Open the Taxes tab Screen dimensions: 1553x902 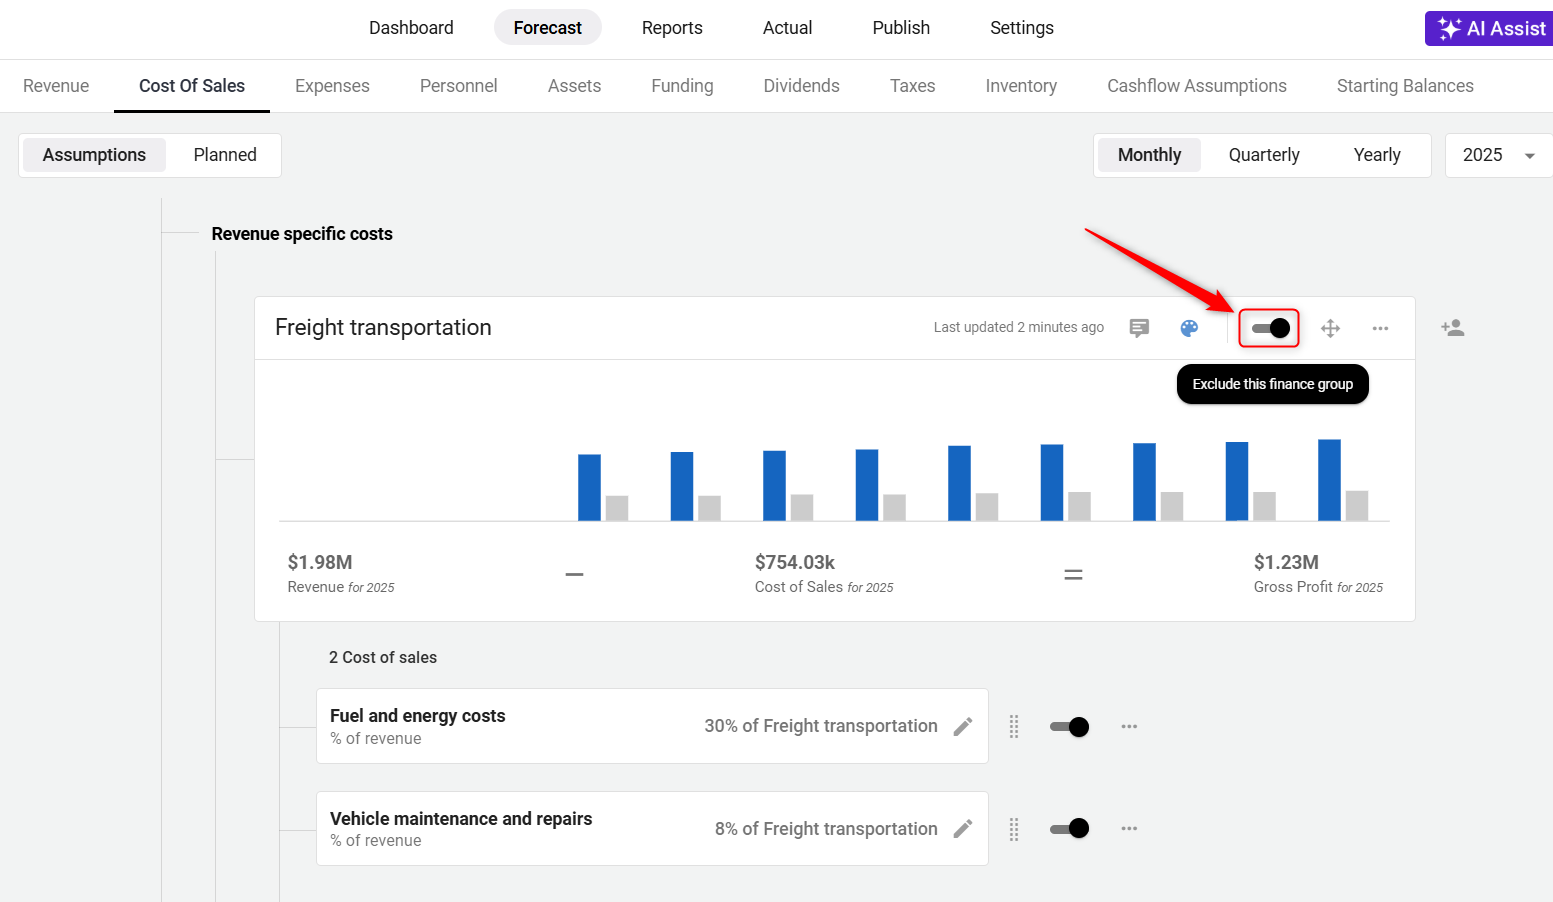tap(912, 86)
